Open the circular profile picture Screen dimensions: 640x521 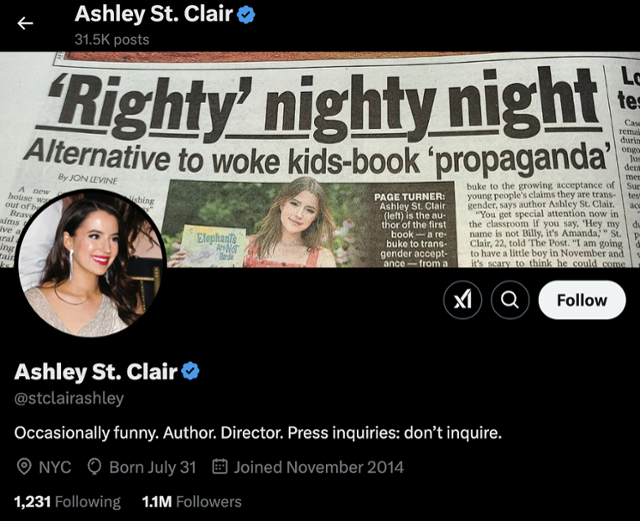91,263
